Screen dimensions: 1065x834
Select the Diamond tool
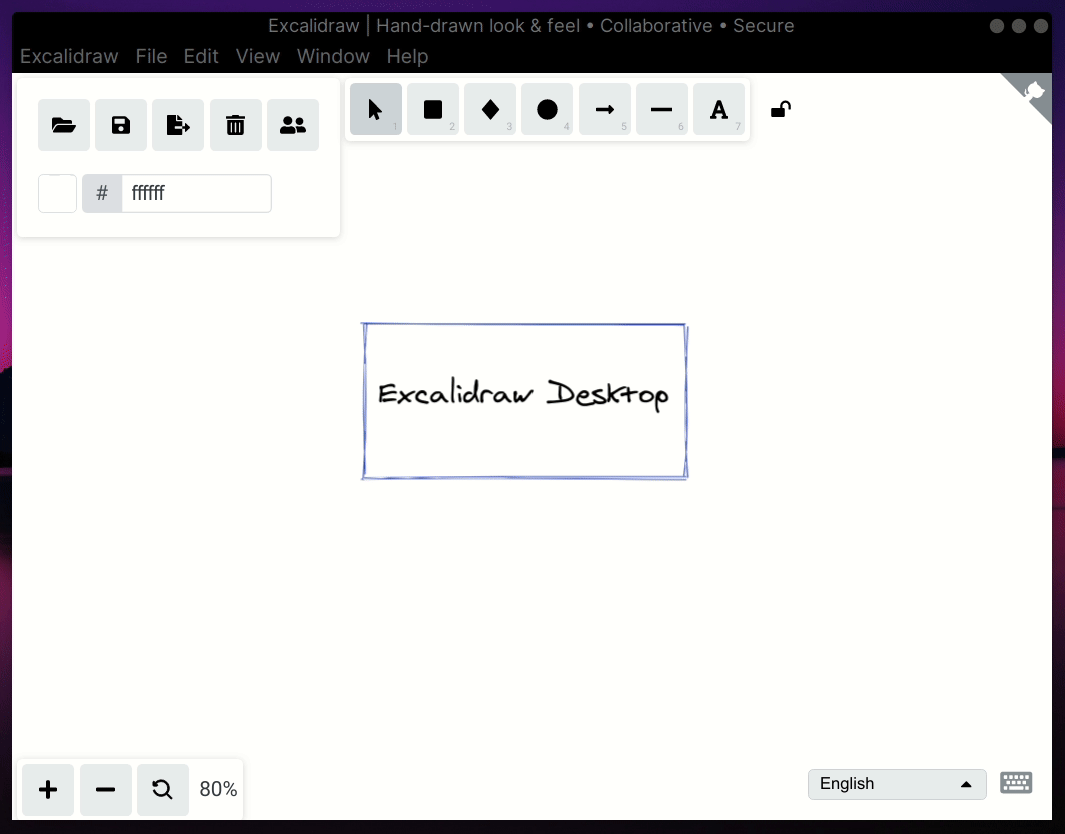click(x=490, y=110)
